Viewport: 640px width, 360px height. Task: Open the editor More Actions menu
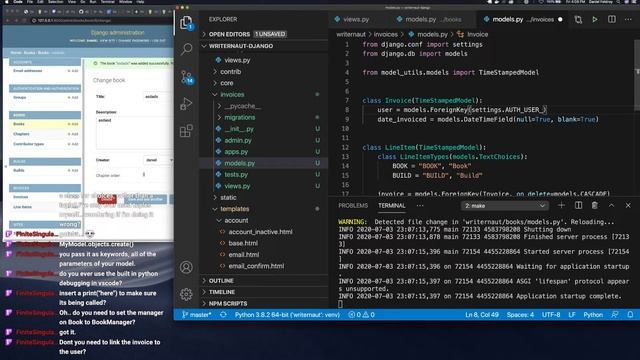[628, 20]
